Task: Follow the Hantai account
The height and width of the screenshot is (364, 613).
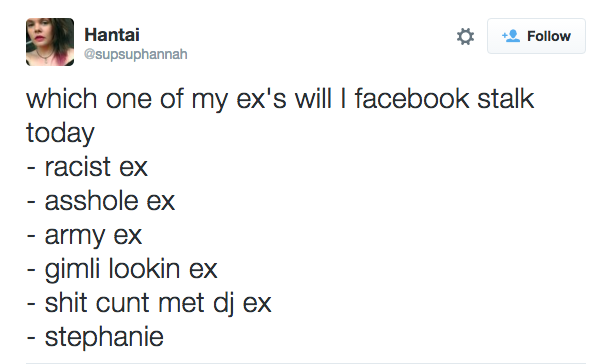Action: tap(536, 36)
